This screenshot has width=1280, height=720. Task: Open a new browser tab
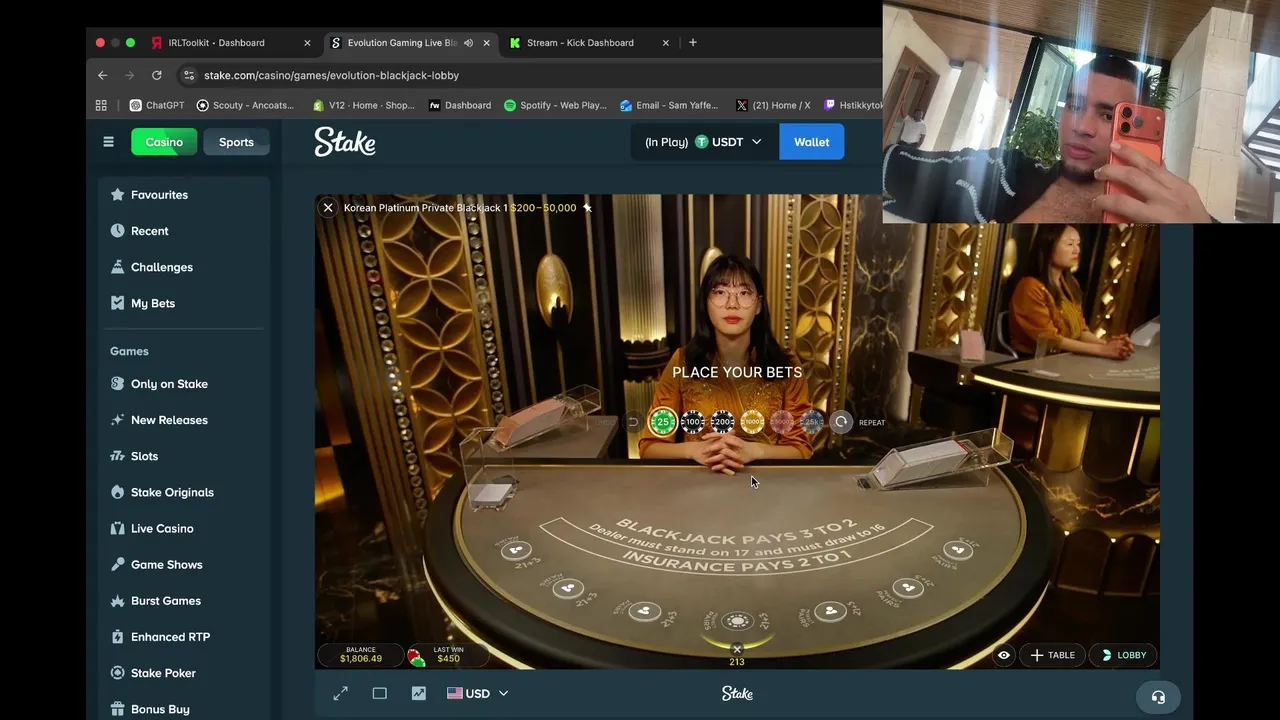tap(693, 42)
